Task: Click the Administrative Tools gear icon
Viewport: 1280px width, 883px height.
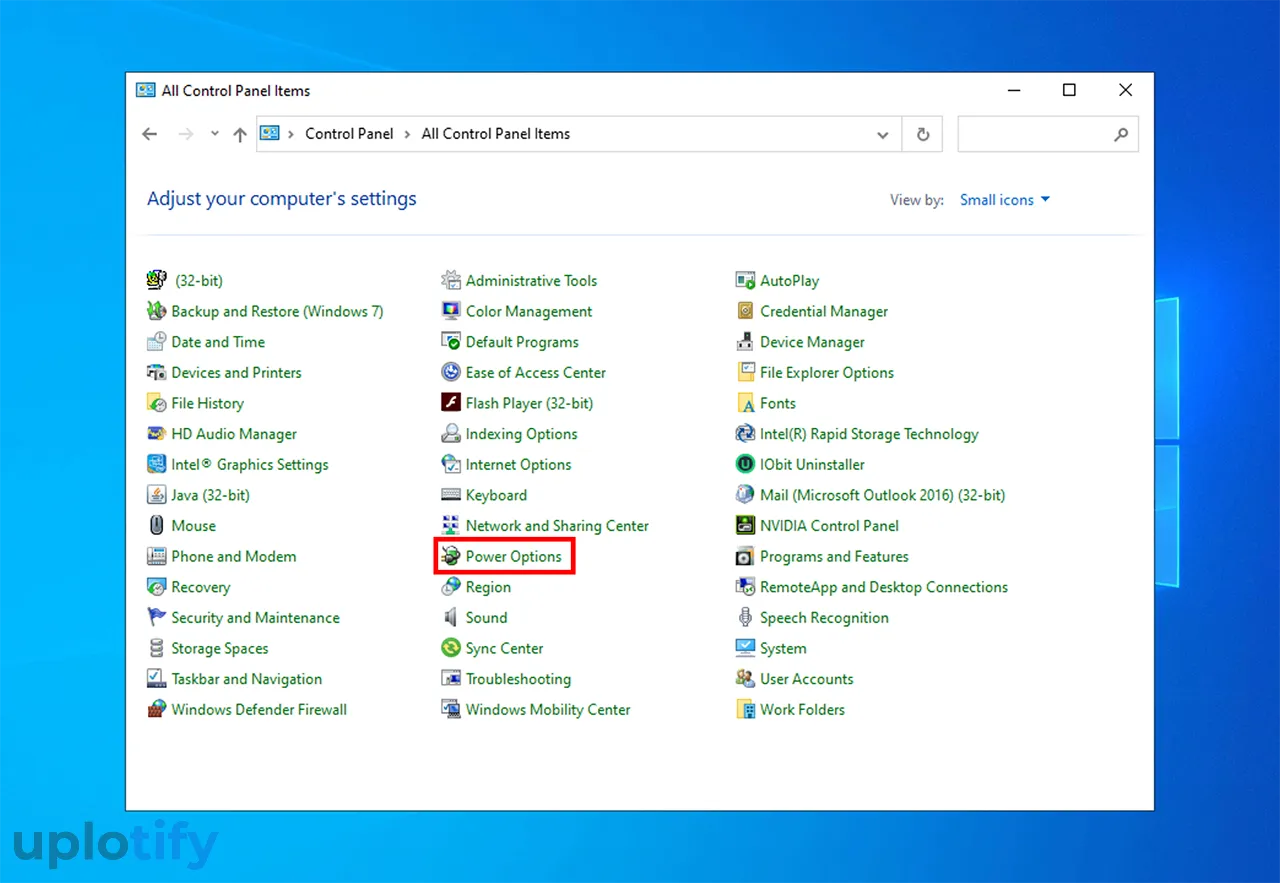Action: click(451, 281)
